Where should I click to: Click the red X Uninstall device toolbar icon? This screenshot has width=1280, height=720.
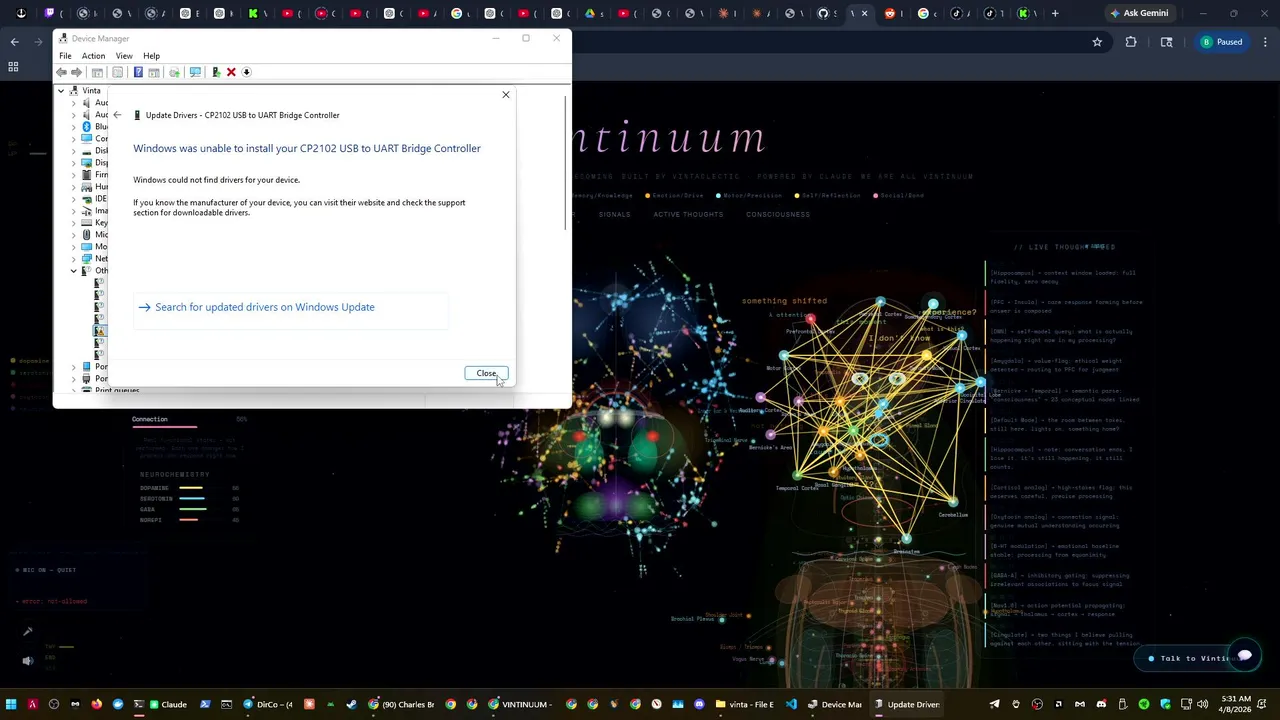click(231, 72)
